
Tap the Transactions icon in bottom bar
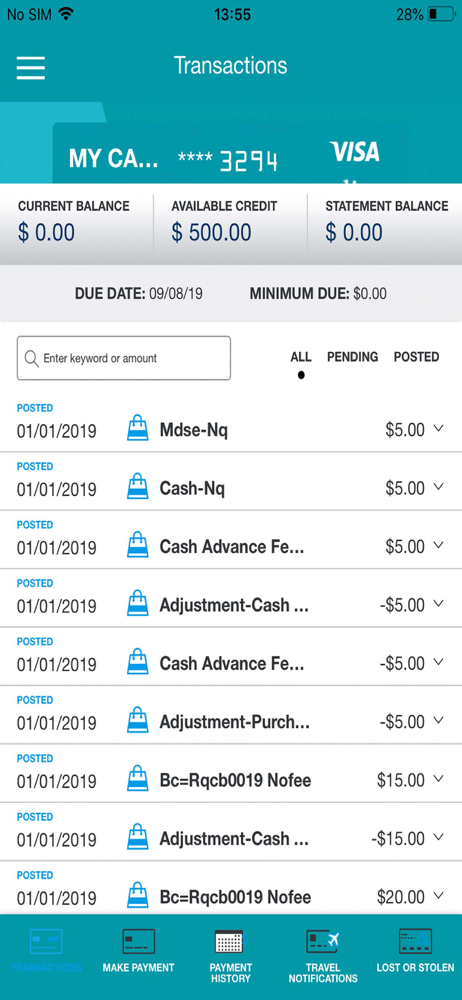click(46, 941)
